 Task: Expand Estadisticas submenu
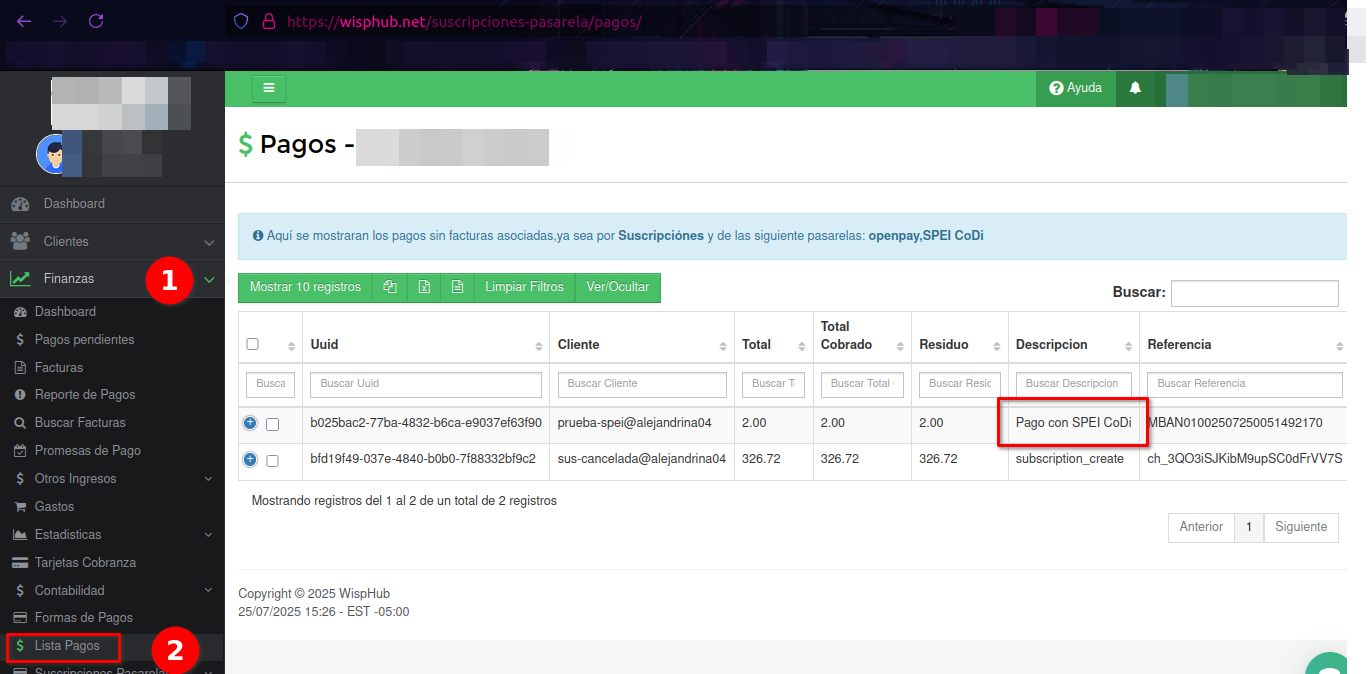(x=112, y=535)
